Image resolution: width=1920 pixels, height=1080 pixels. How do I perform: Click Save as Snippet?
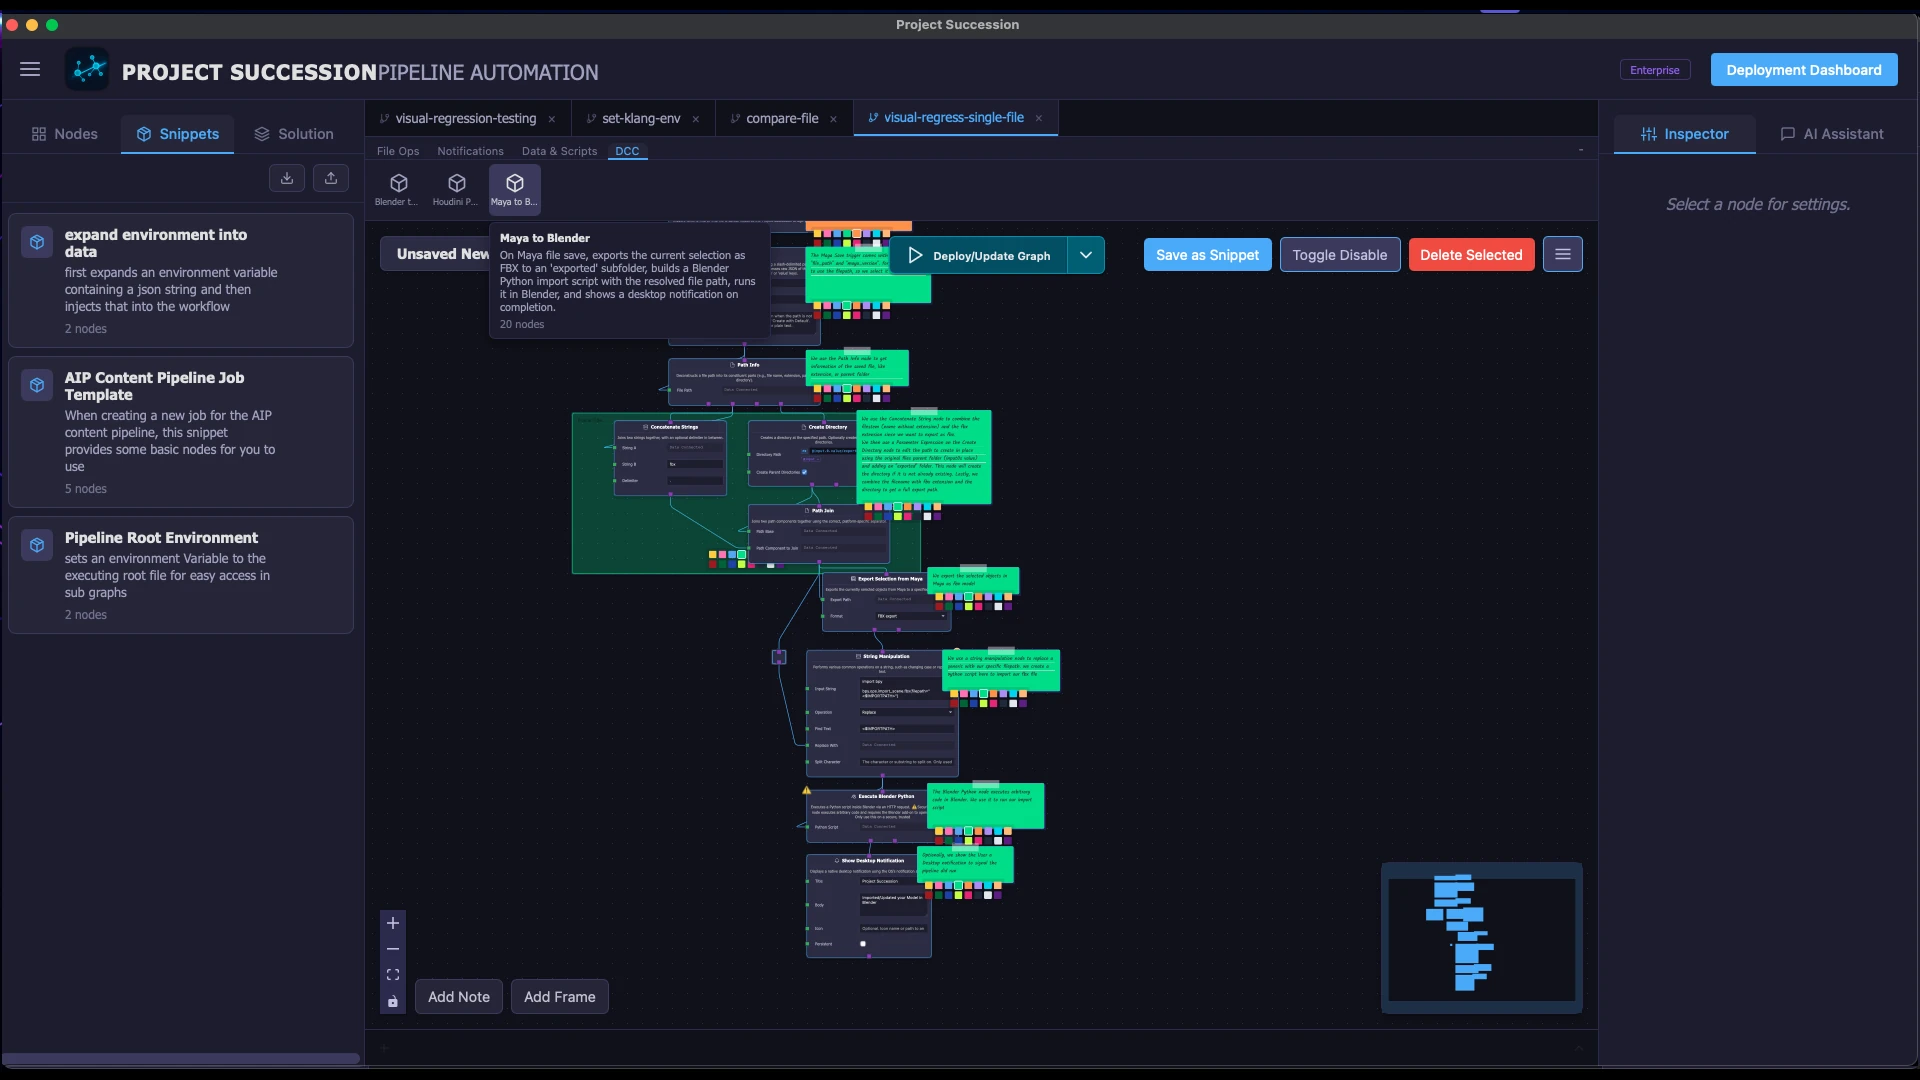(x=1207, y=255)
